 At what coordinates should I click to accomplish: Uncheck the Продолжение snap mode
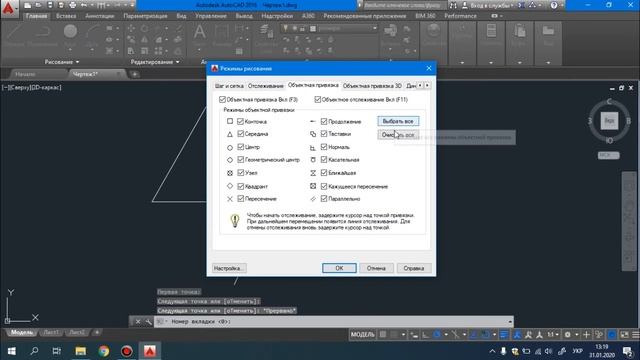[x=324, y=121]
